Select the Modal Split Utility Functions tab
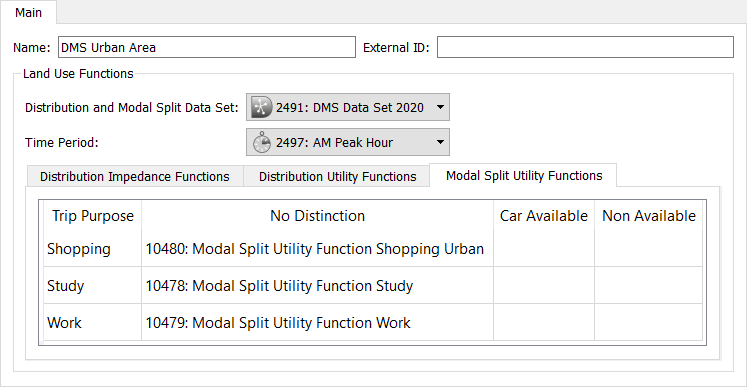This screenshot has height=387, width=747. coord(524,175)
